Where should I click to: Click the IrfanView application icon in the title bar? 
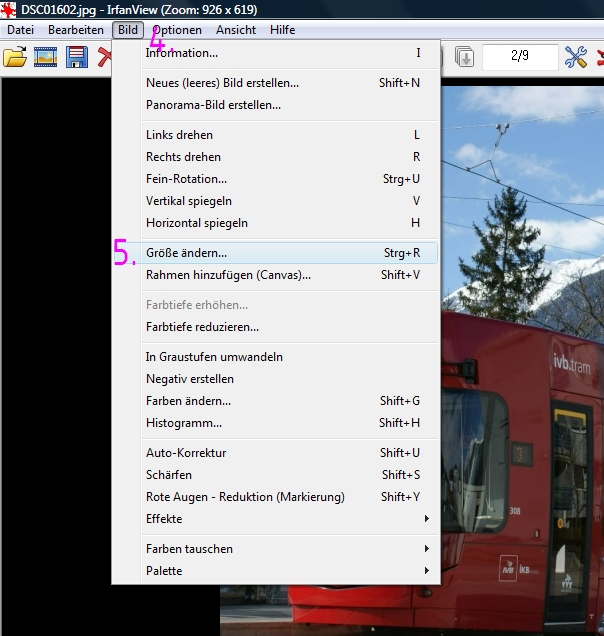coord(9,10)
